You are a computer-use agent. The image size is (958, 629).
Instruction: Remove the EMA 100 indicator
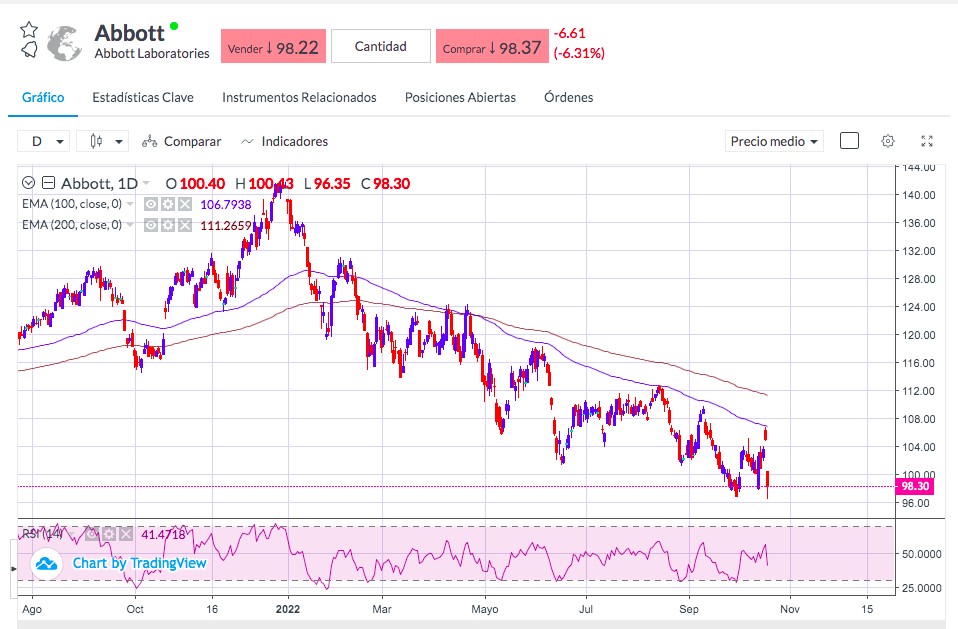coord(185,204)
